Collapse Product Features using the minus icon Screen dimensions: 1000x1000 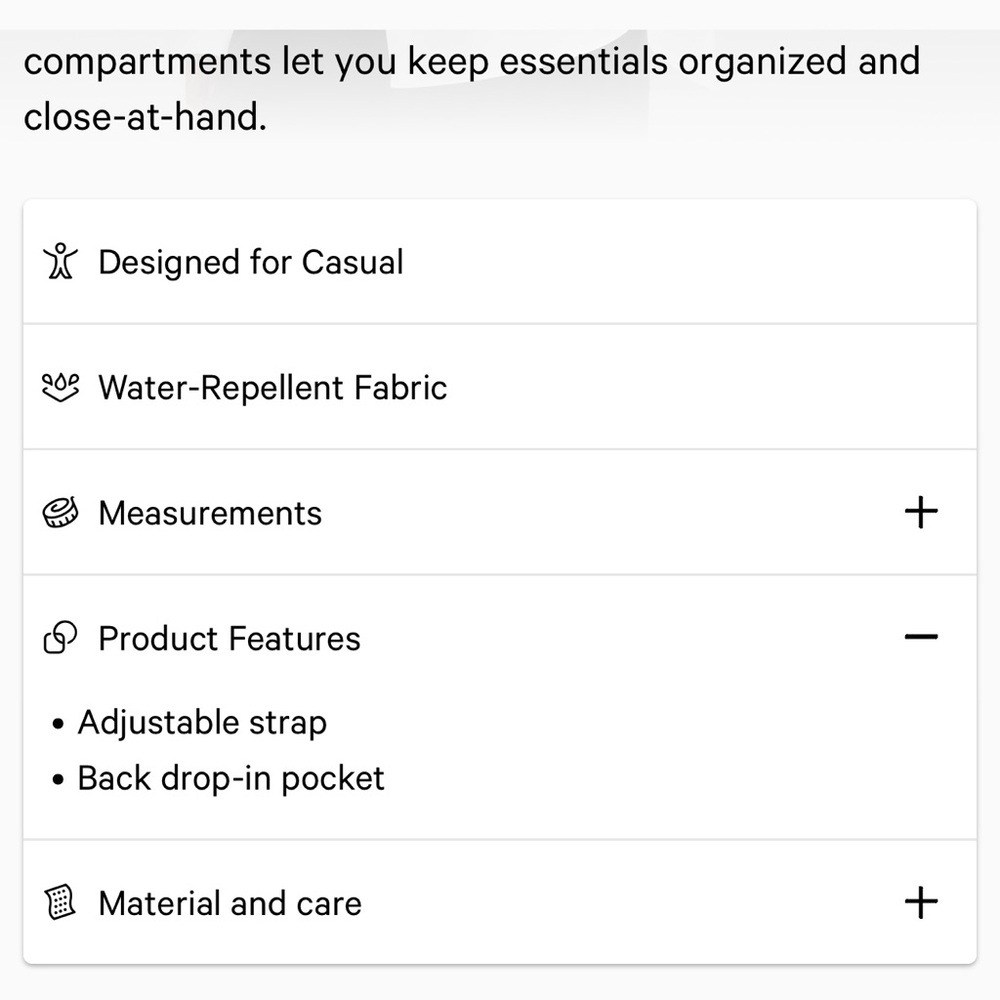tap(920, 637)
